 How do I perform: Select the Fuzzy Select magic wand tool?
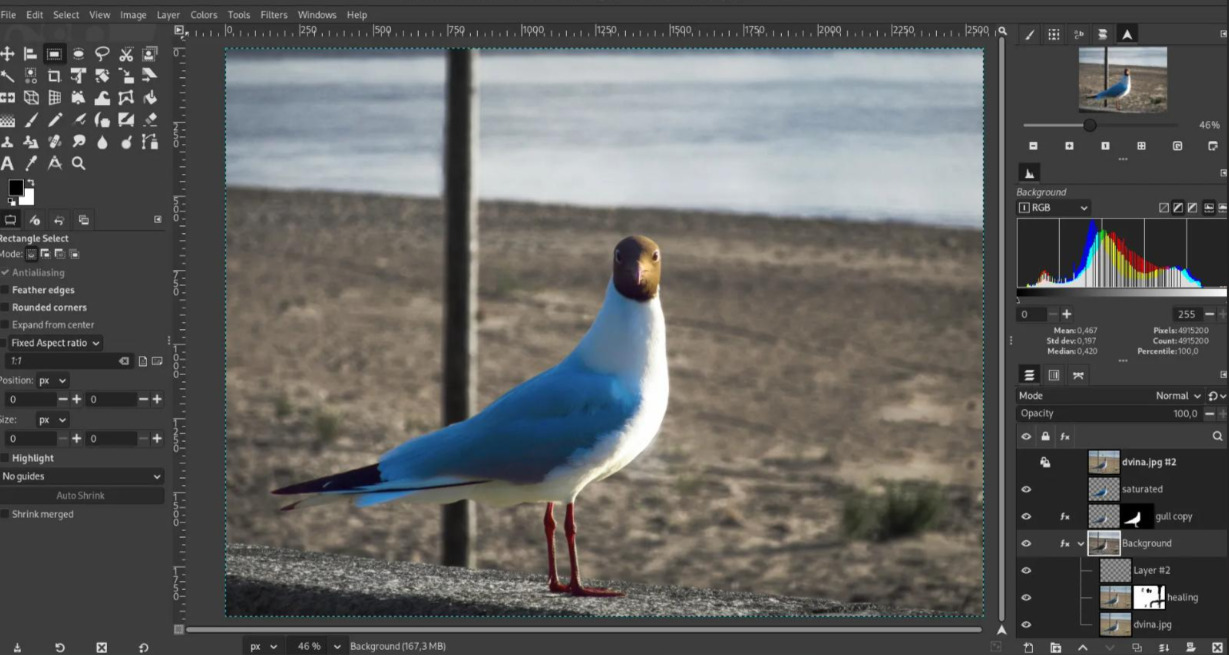(x=7, y=76)
